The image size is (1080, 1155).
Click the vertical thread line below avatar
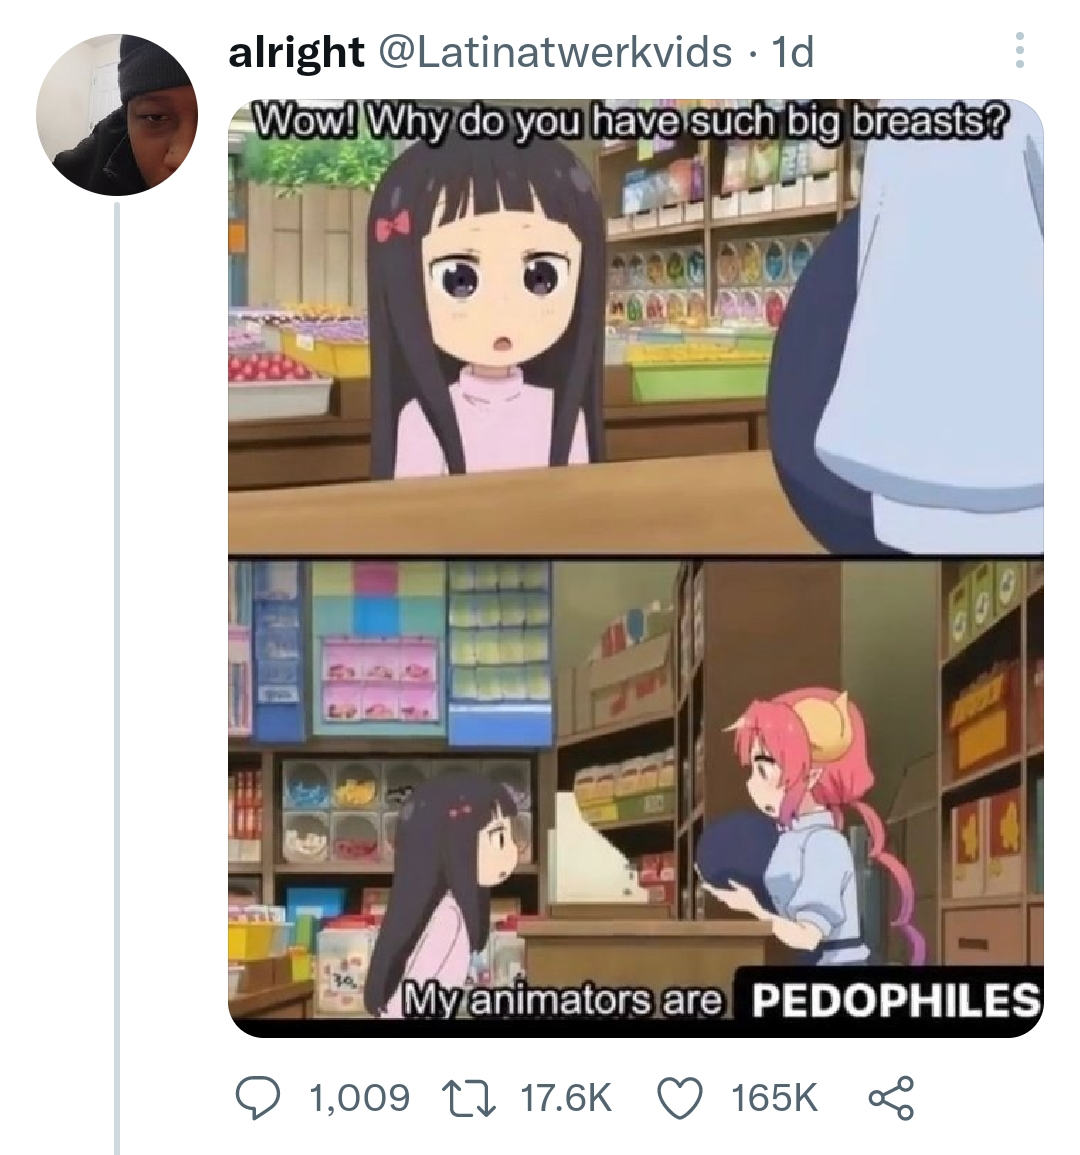[116, 678]
